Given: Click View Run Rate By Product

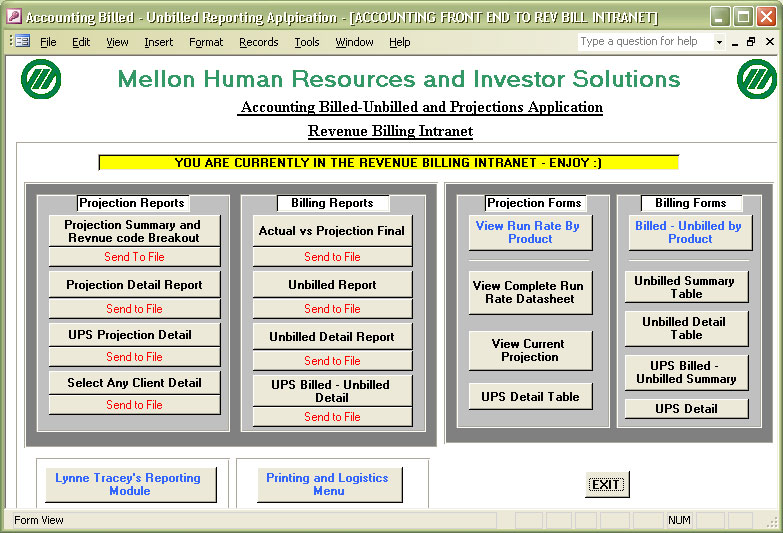Looking at the screenshot, I should (x=530, y=232).
